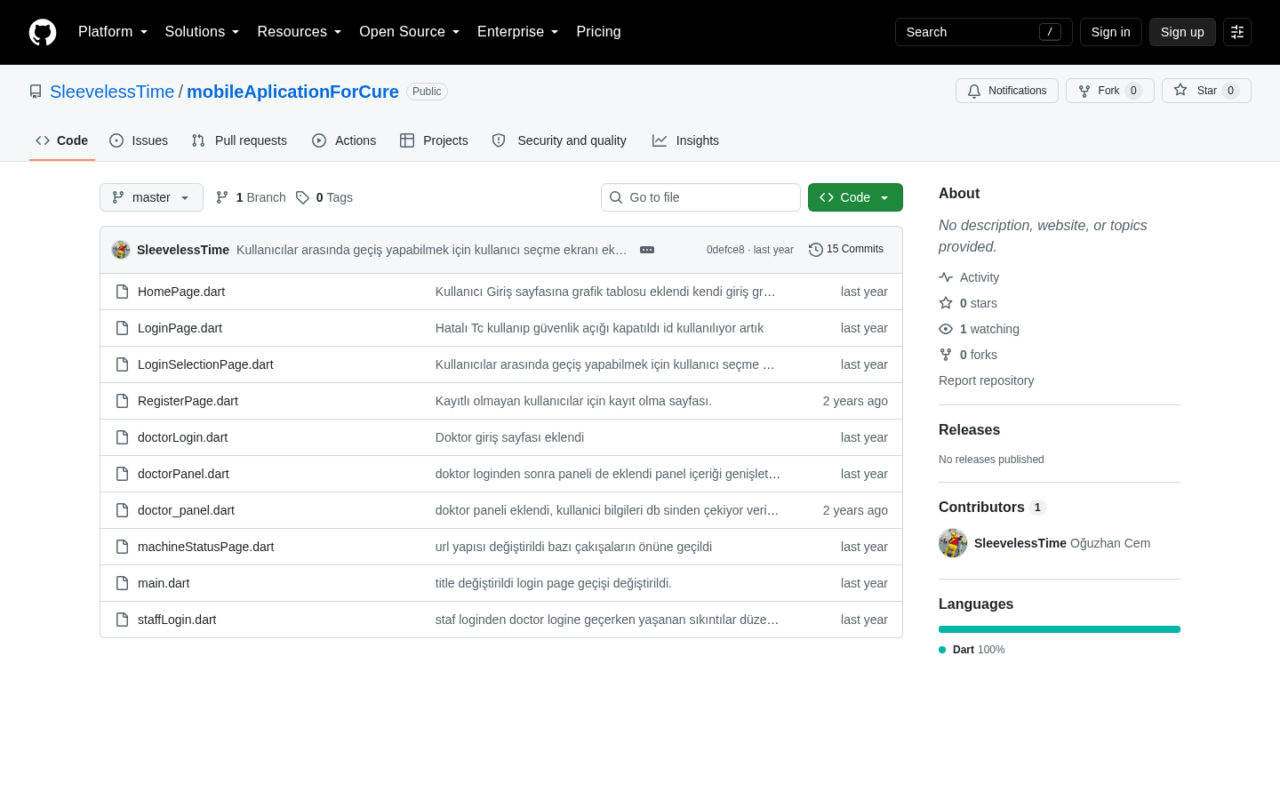Open mobileAplicationForCure repository link

tap(293, 92)
